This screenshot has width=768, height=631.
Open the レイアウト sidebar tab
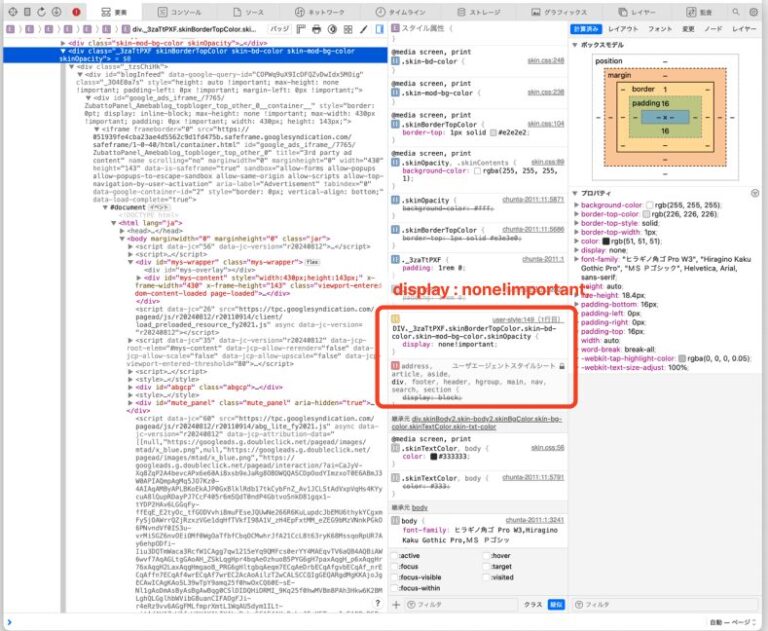click(623, 29)
